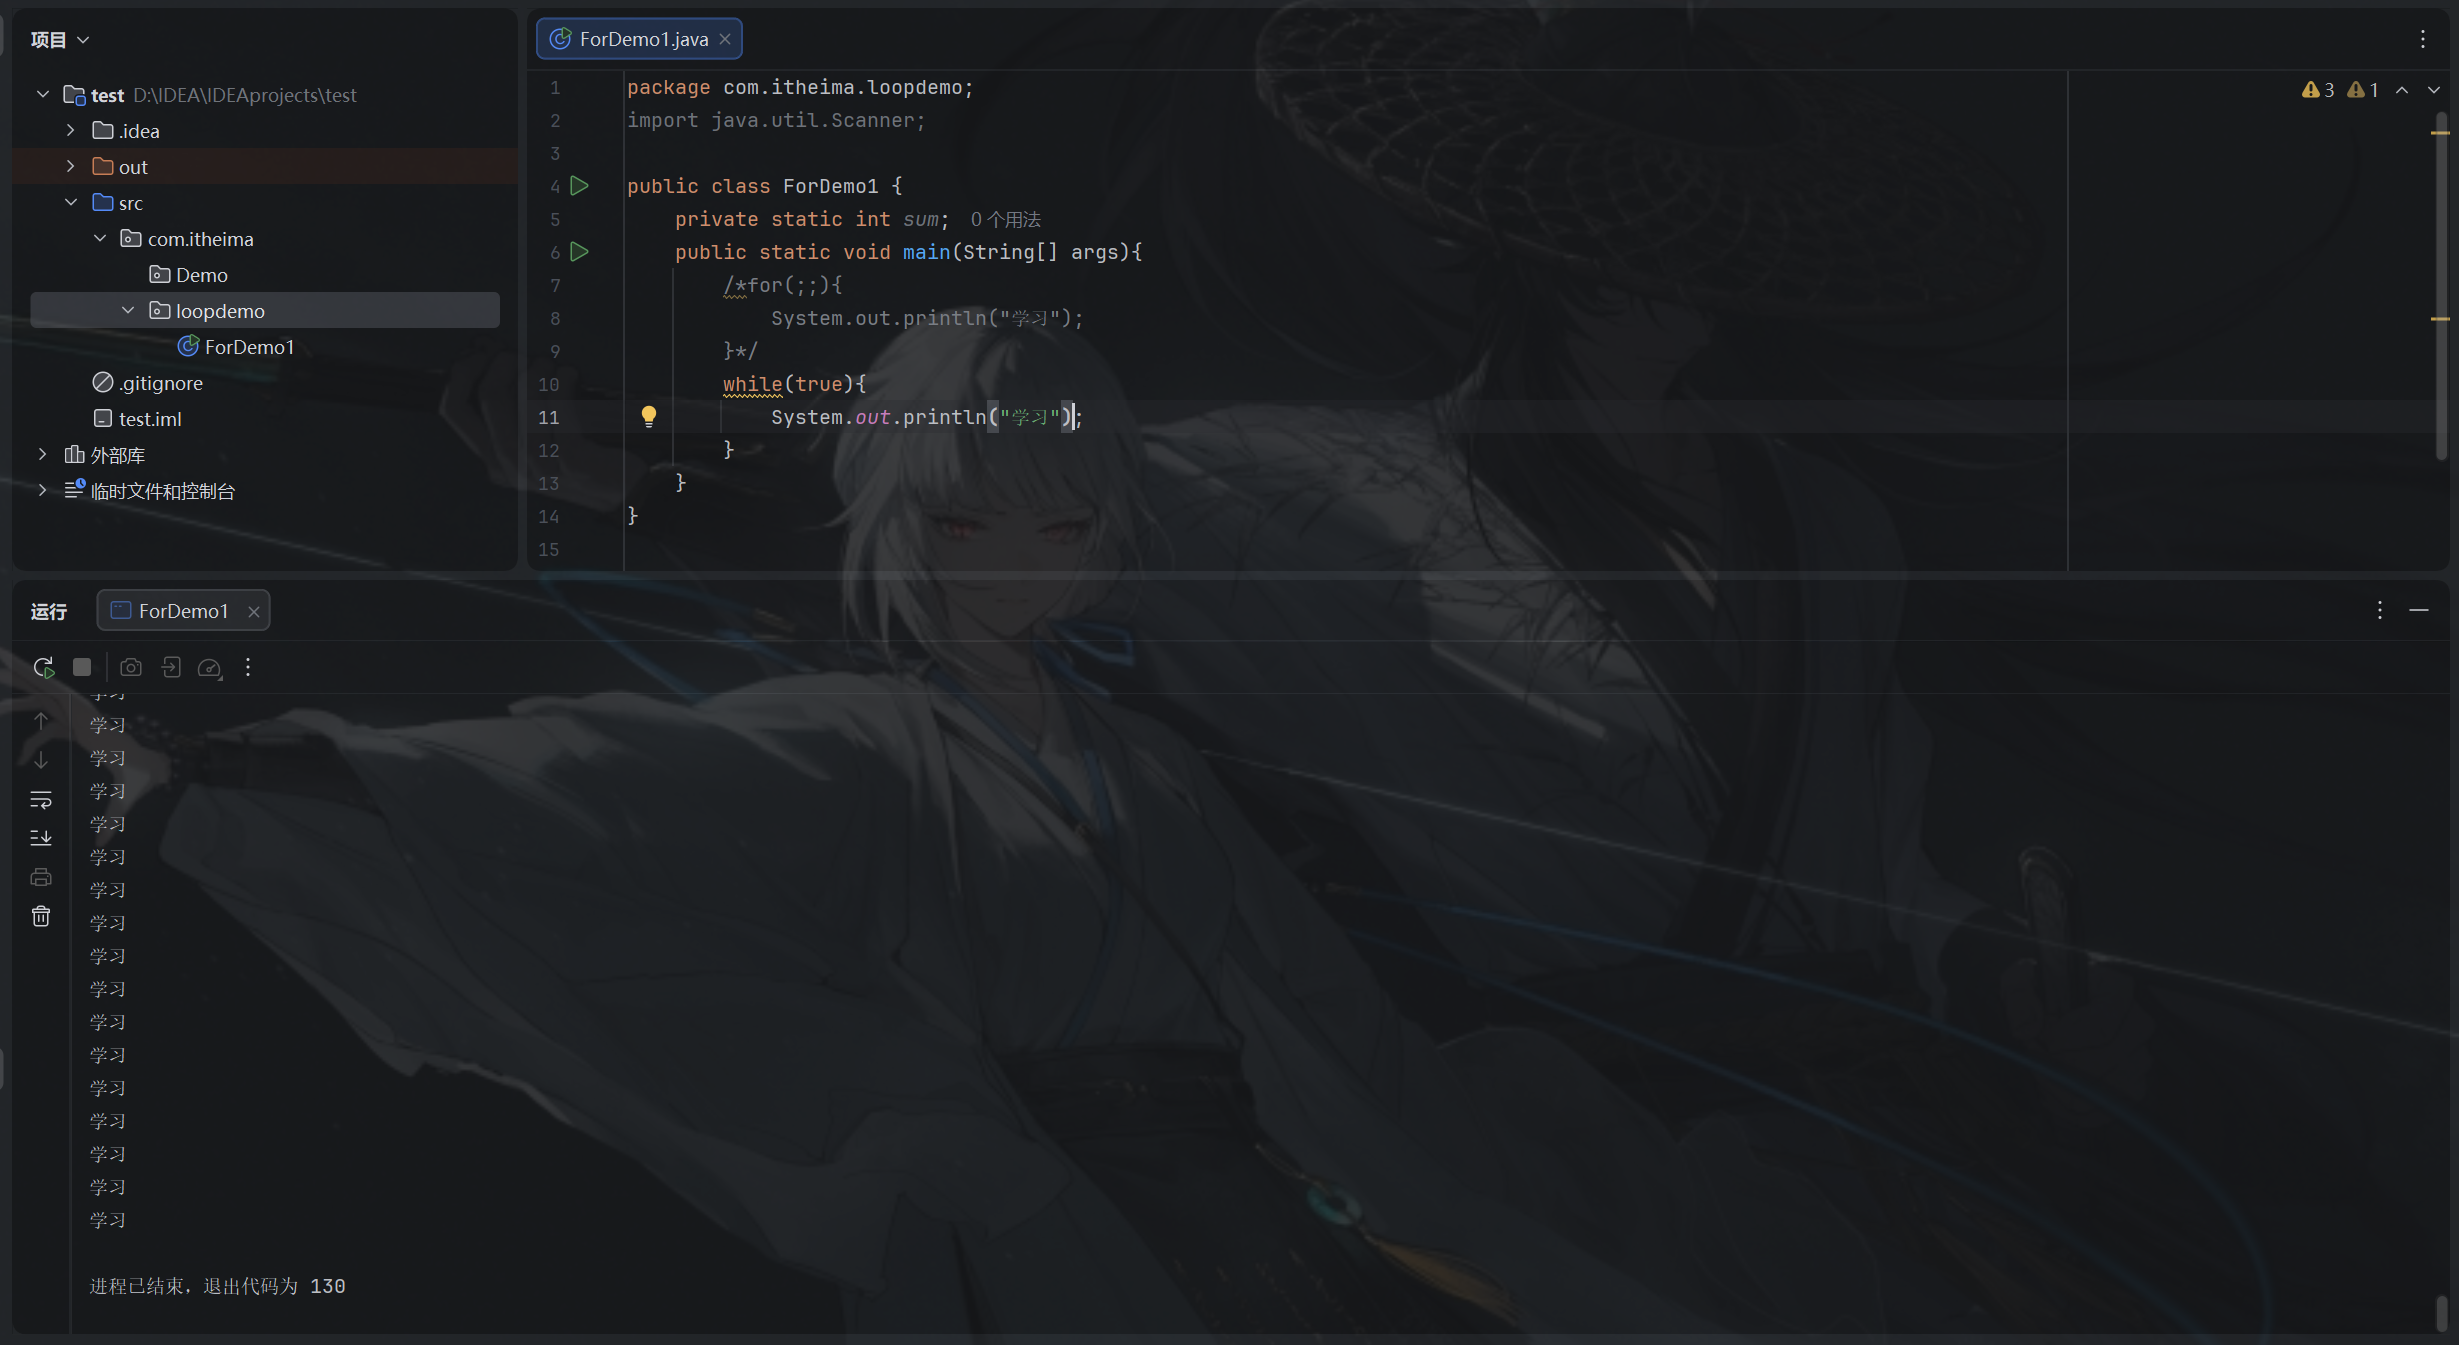Click the down arrow in console sidebar

(x=41, y=760)
